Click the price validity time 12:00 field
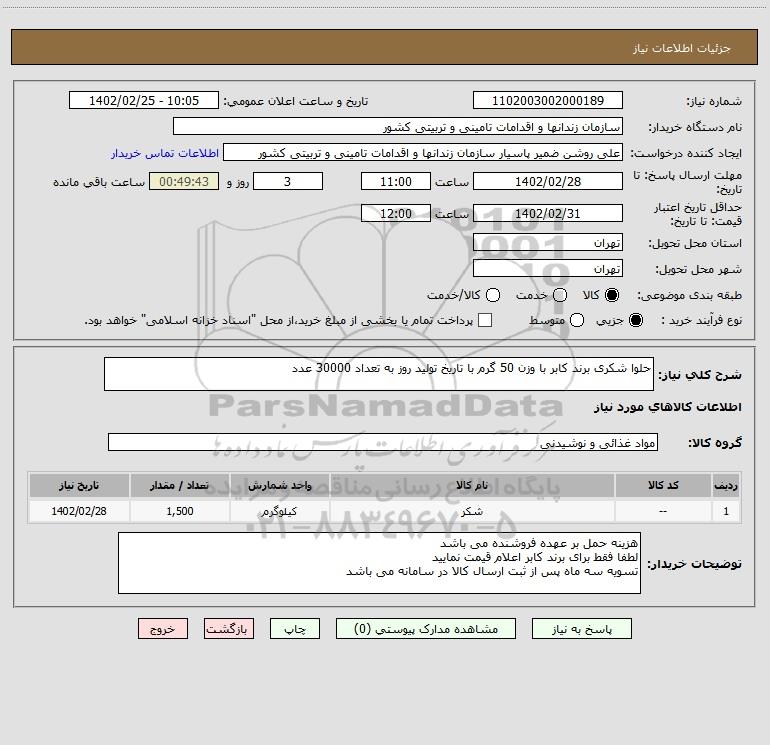Viewport: 770px width, 745px height. 396,213
